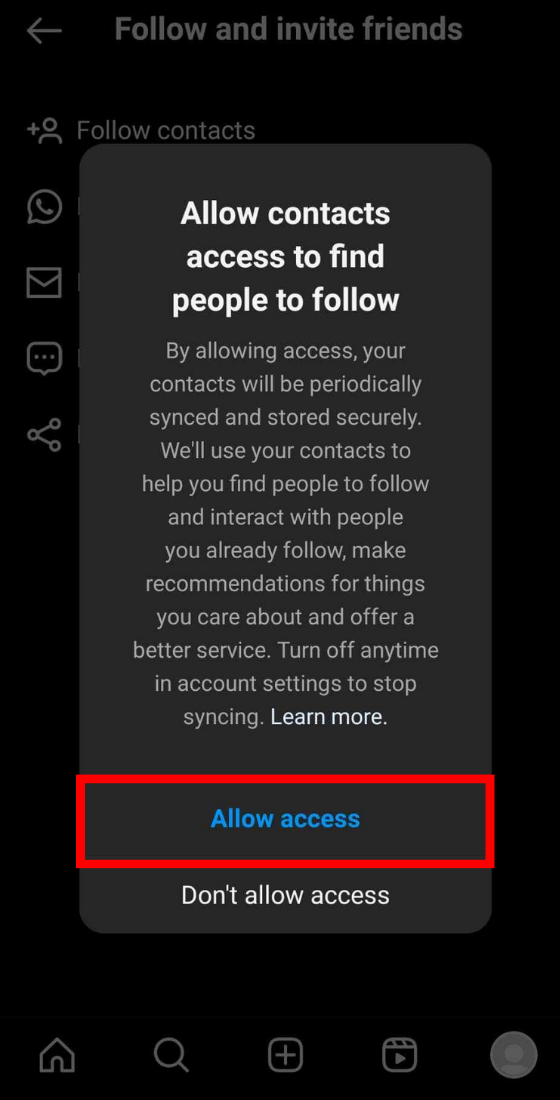Viewport: 560px width, 1100px height.
Task: Tap the email envelope invite icon
Action: (x=44, y=282)
